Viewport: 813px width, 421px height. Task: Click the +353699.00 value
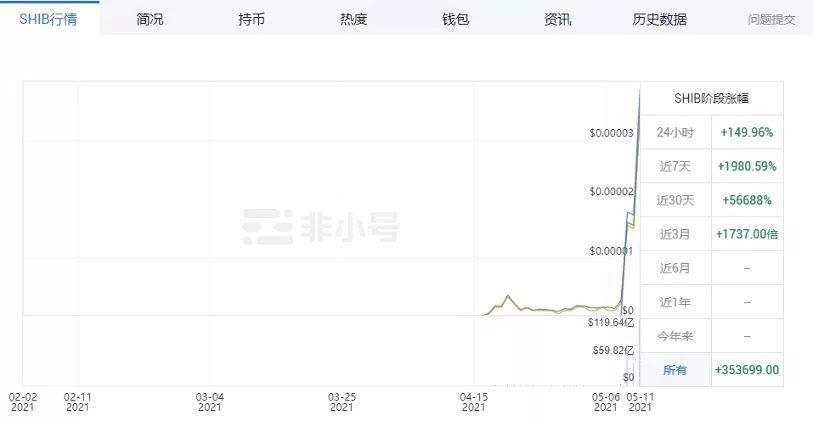[x=747, y=370]
